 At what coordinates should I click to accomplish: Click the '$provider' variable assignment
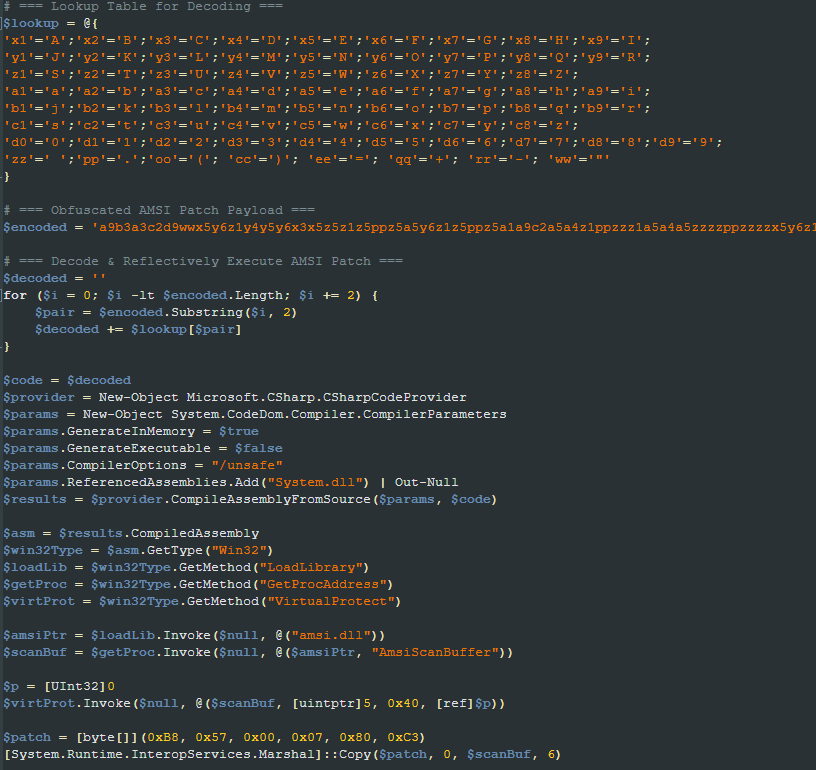(39, 397)
